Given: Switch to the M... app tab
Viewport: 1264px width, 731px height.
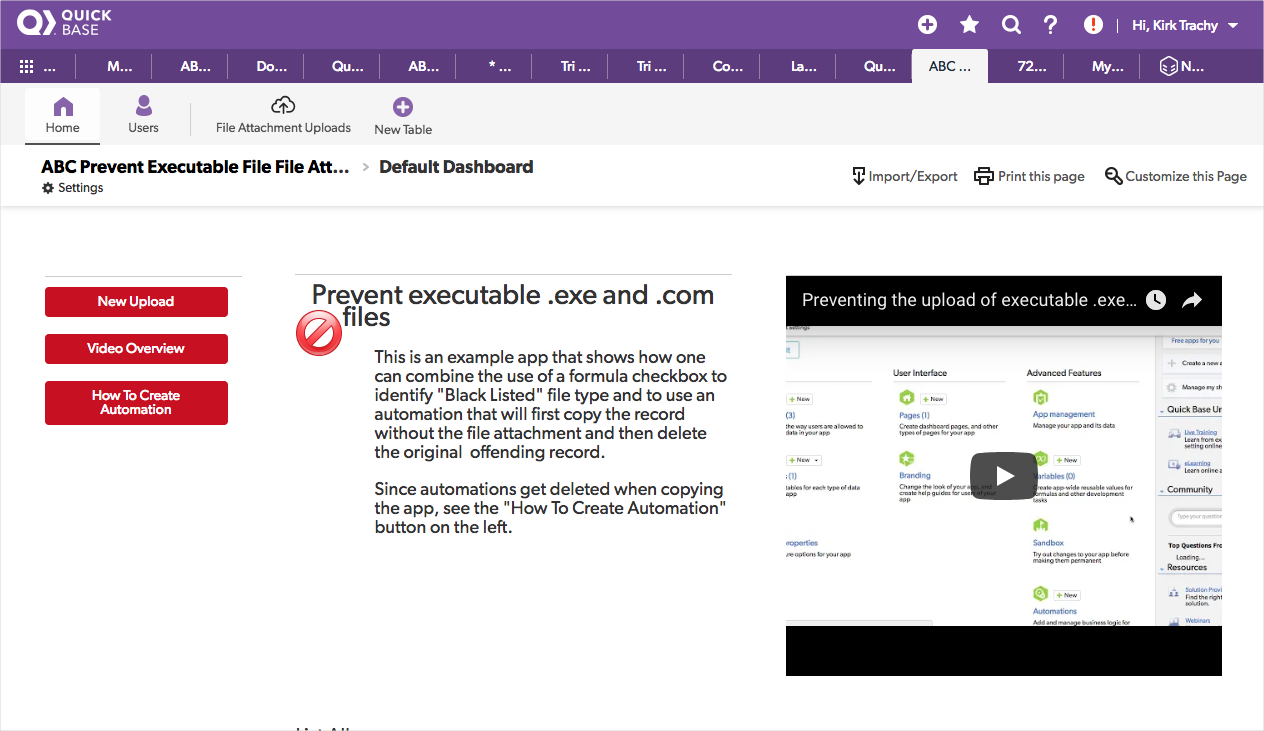Looking at the screenshot, I should 119,67.
